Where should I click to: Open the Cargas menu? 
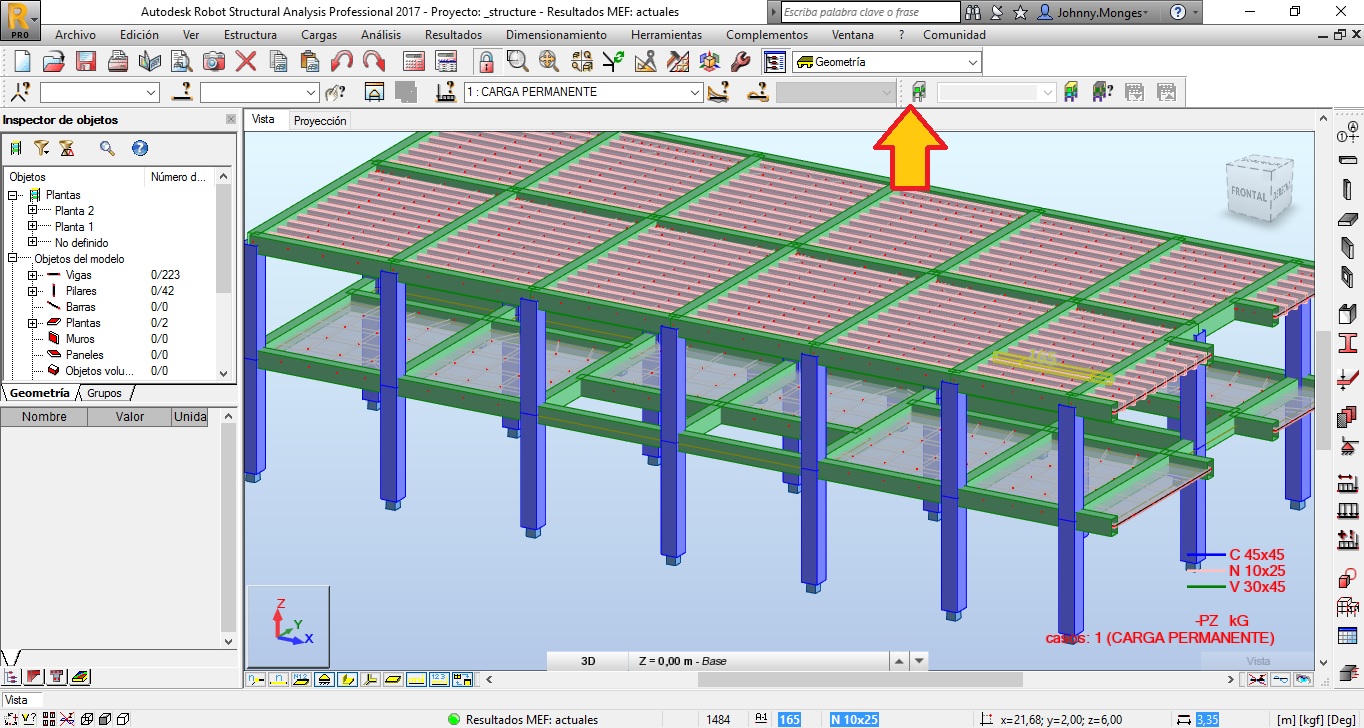(319, 35)
